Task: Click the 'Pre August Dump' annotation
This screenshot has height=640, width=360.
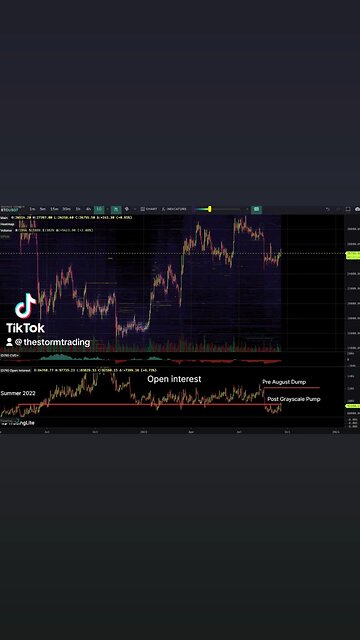Action: (x=284, y=382)
